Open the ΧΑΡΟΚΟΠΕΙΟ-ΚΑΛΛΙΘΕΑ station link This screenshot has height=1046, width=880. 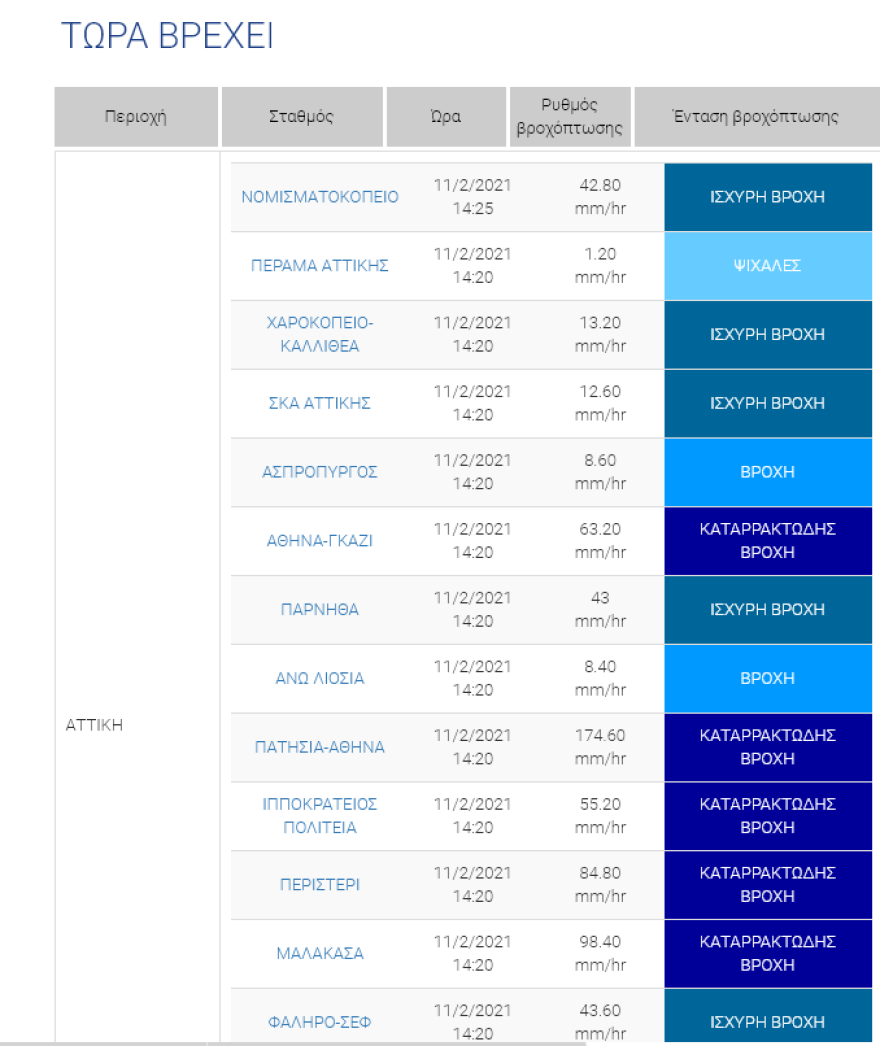(320, 335)
